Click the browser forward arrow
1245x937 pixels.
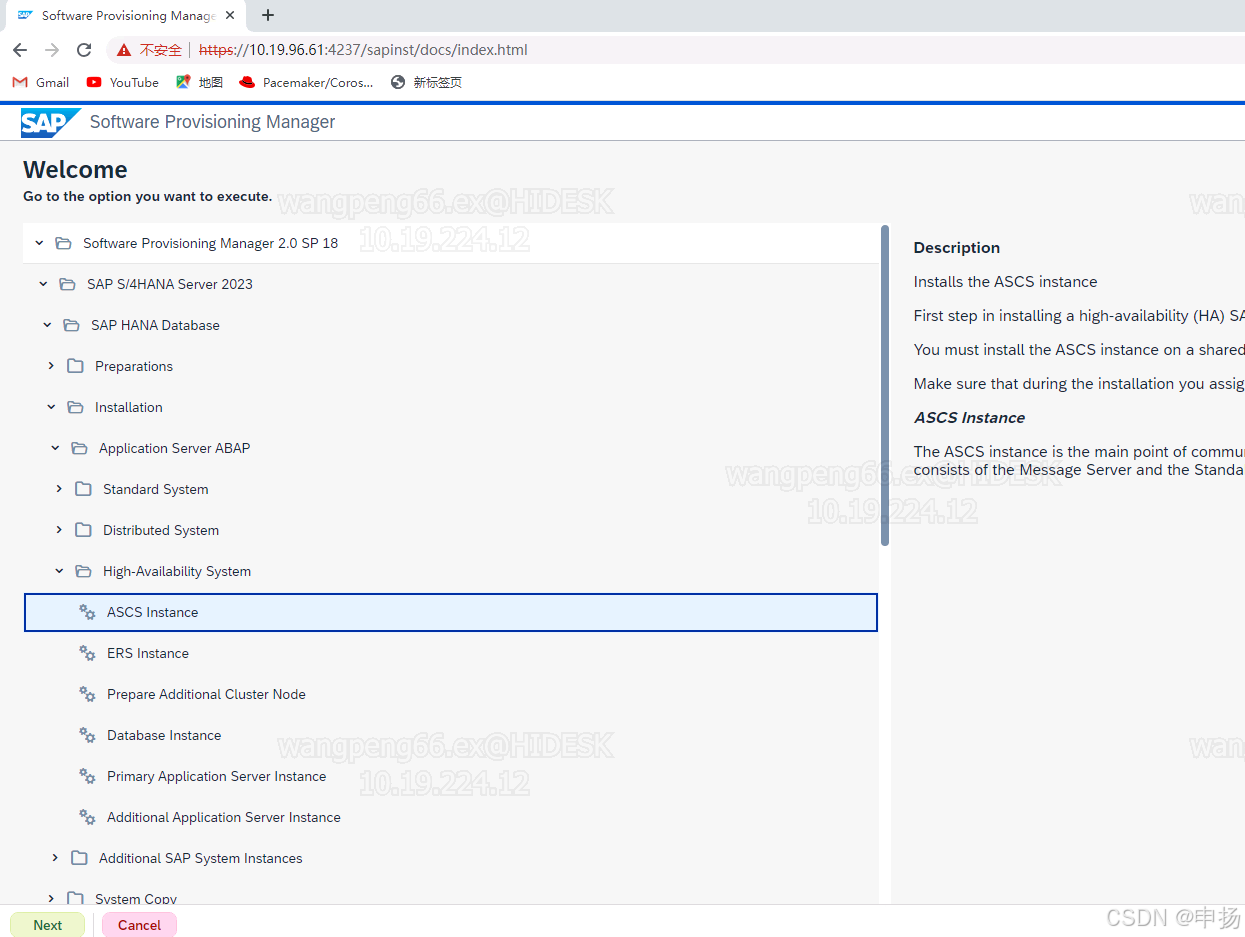coord(52,50)
